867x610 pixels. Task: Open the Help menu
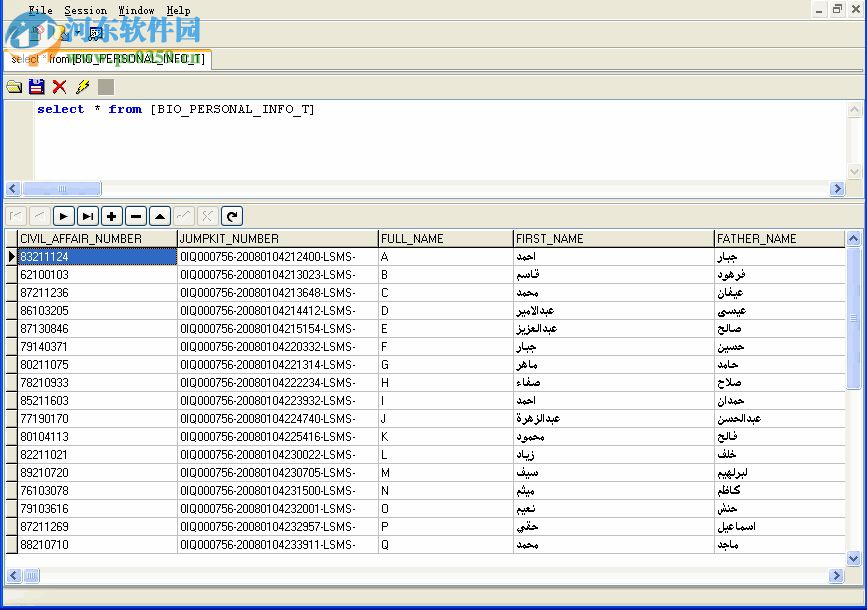coord(178,10)
